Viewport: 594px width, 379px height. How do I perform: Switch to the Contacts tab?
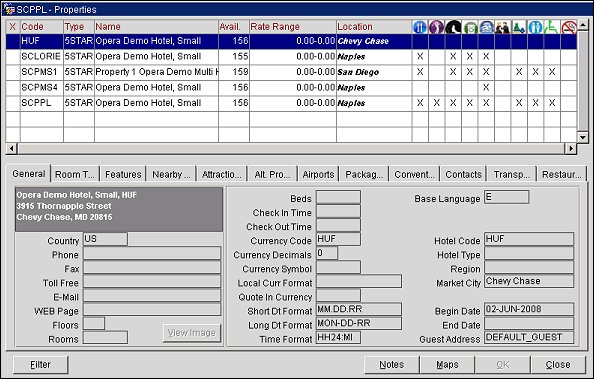pyautogui.click(x=463, y=175)
